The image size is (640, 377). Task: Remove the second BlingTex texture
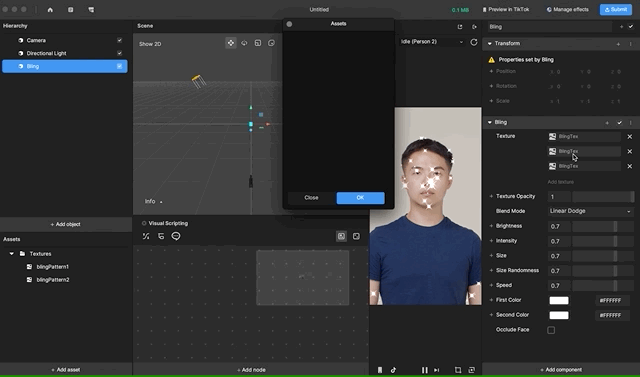pos(629,151)
